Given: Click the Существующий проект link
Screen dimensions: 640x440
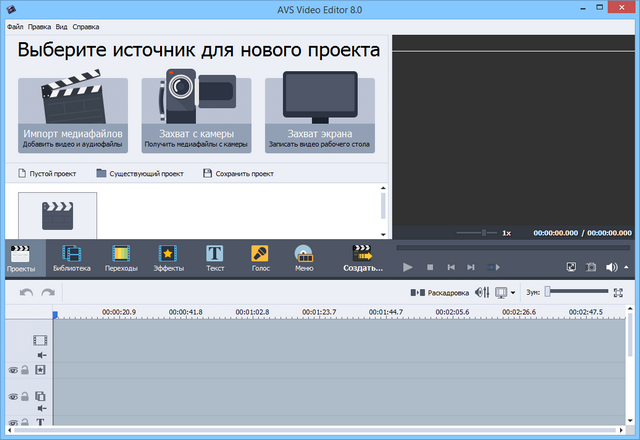Looking at the screenshot, I should pyautogui.click(x=140, y=173).
